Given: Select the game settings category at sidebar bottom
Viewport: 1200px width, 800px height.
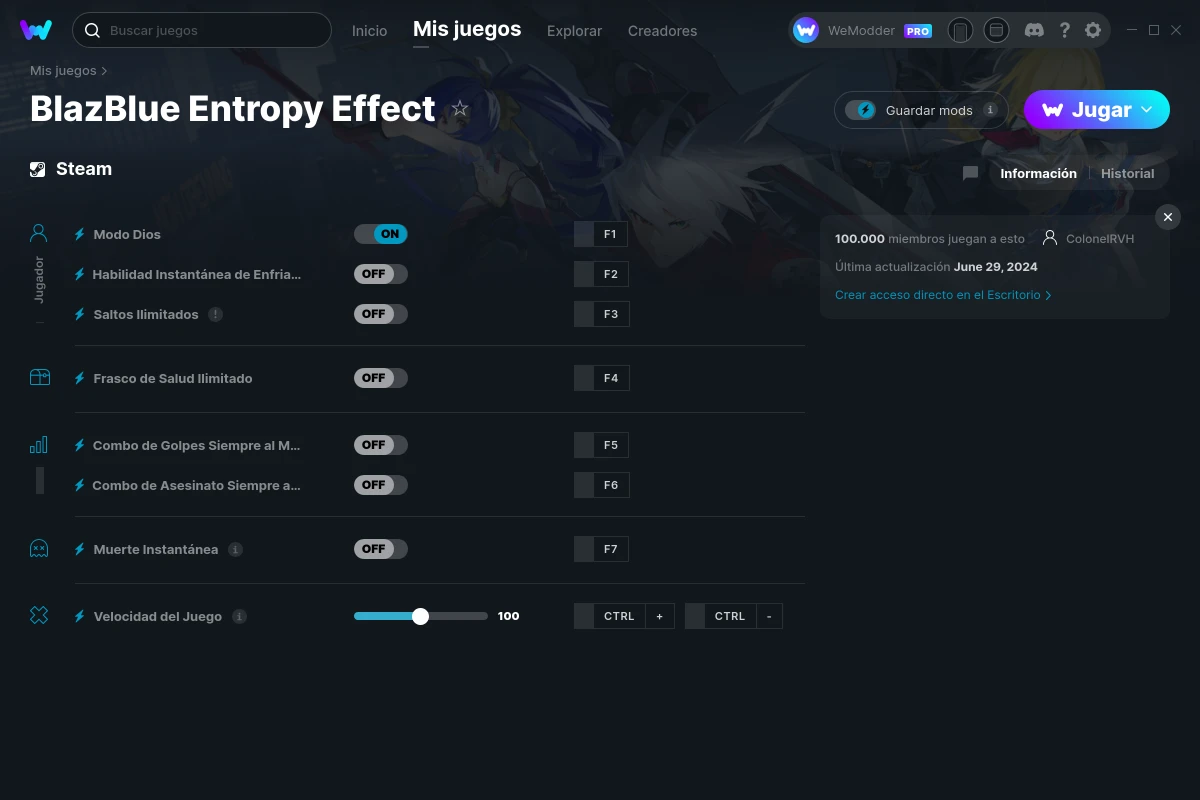Looking at the screenshot, I should click(x=38, y=616).
